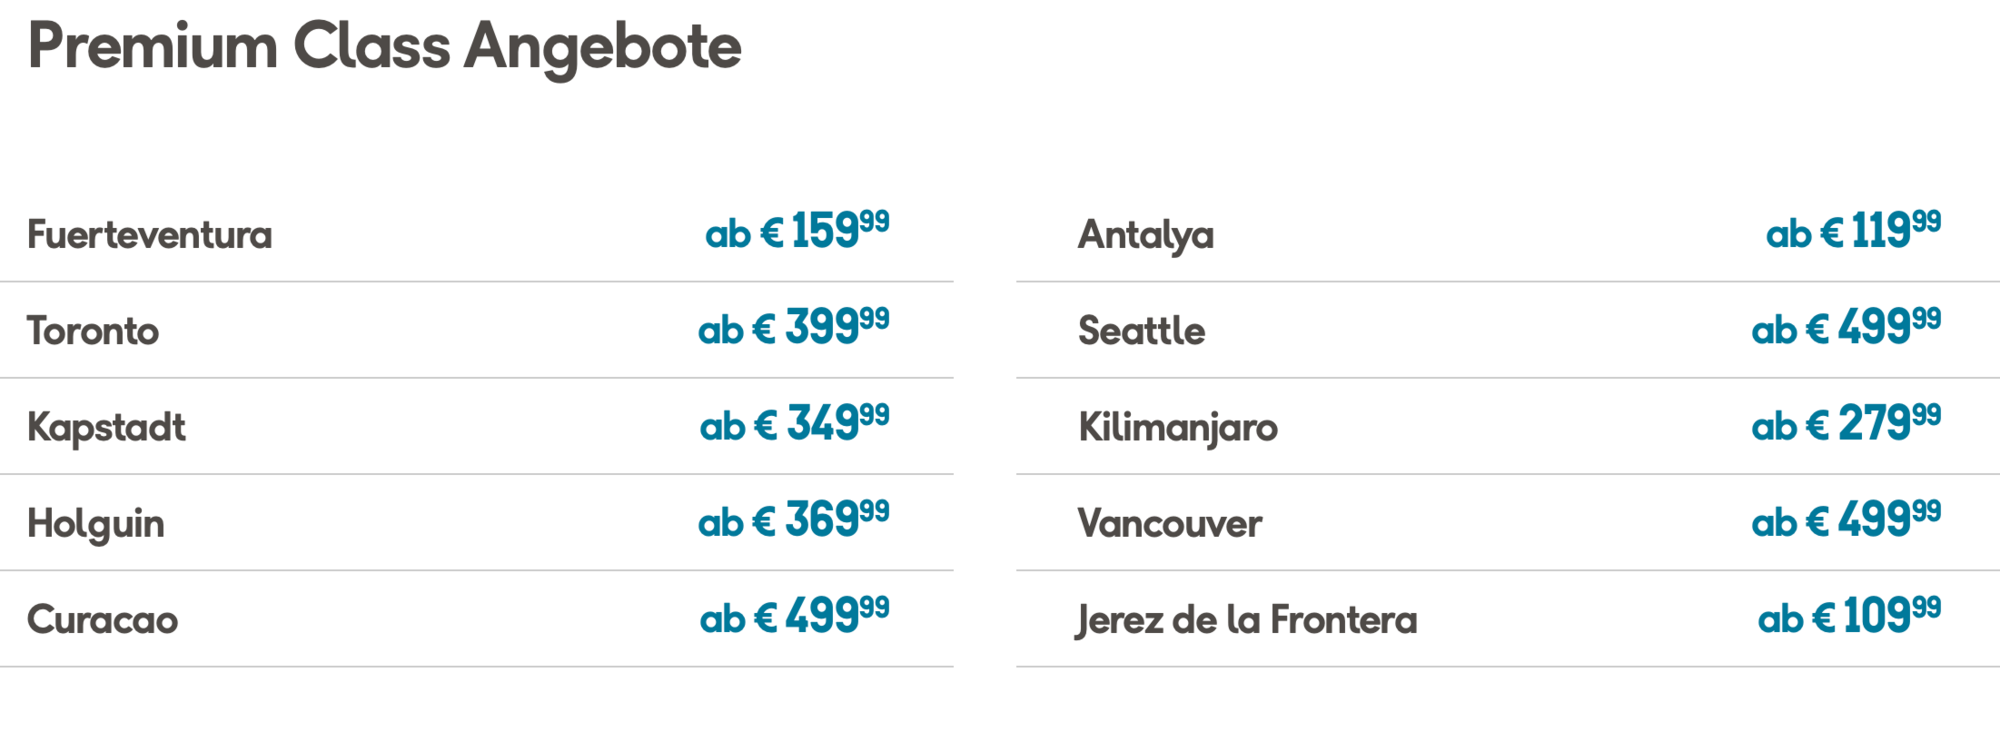Click the Kilimanjaro destination

(1178, 428)
